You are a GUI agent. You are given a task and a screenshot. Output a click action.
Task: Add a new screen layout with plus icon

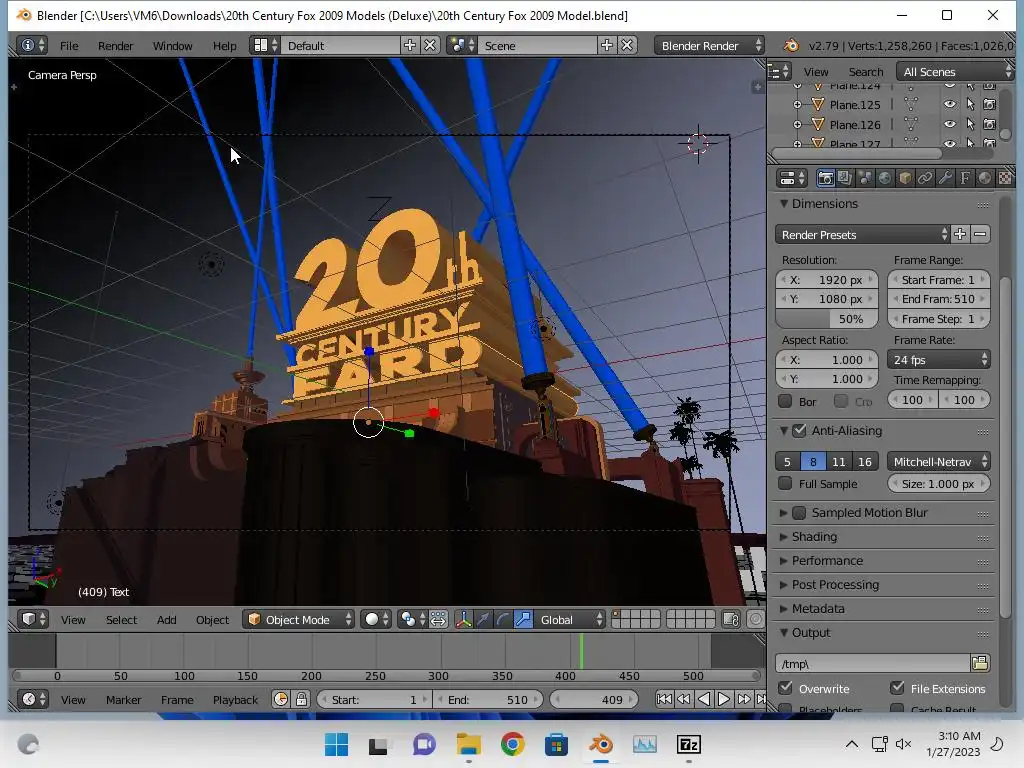[x=410, y=45]
